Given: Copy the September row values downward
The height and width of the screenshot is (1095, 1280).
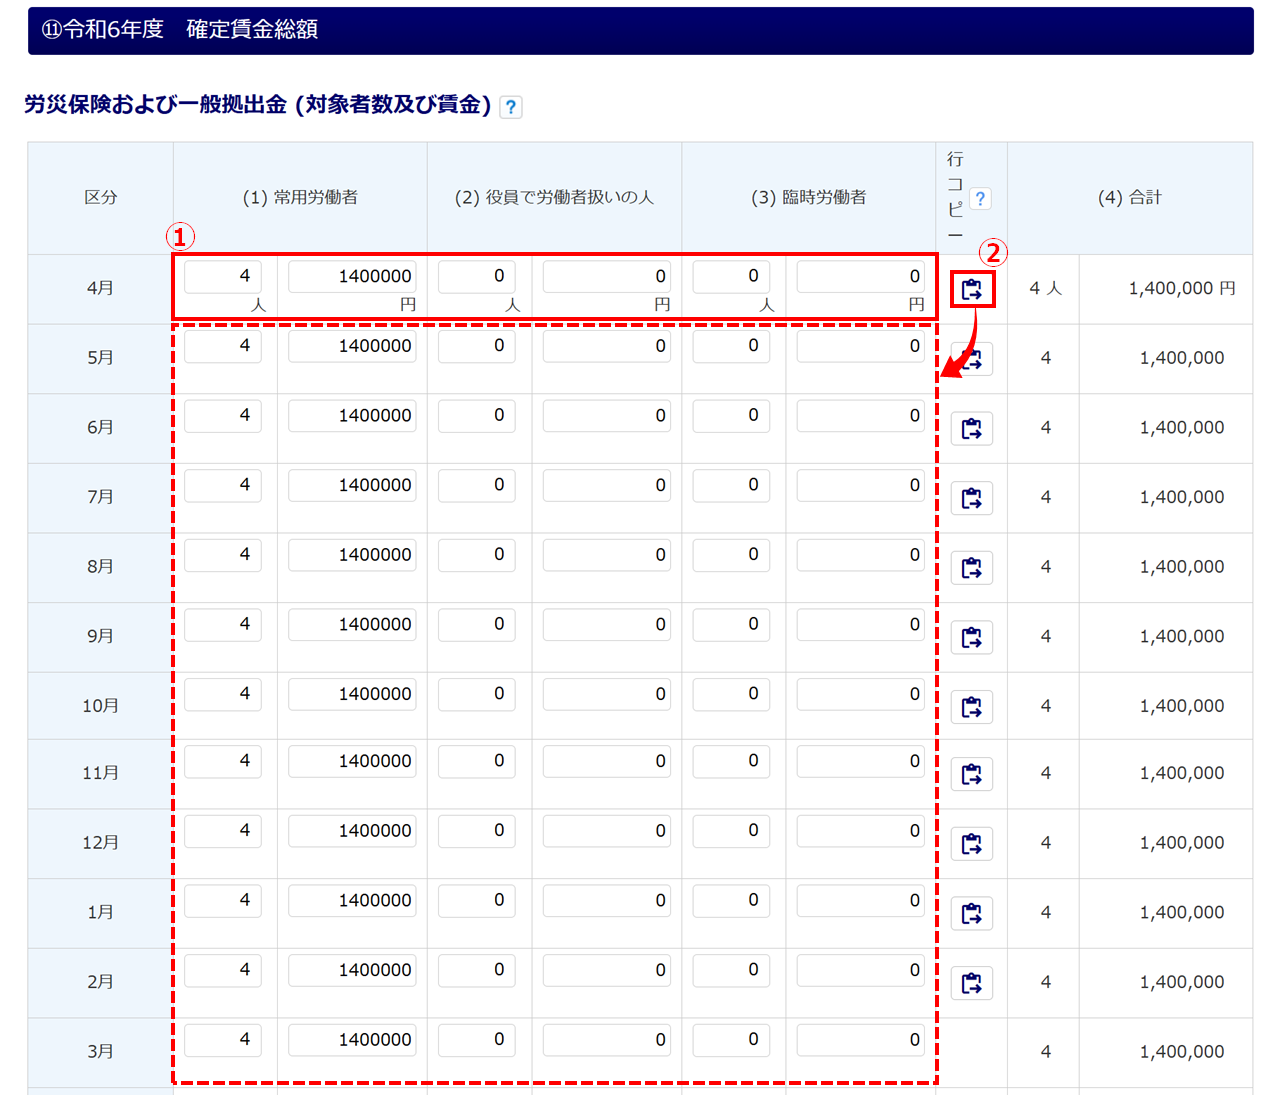Looking at the screenshot, I should point(971,637).
